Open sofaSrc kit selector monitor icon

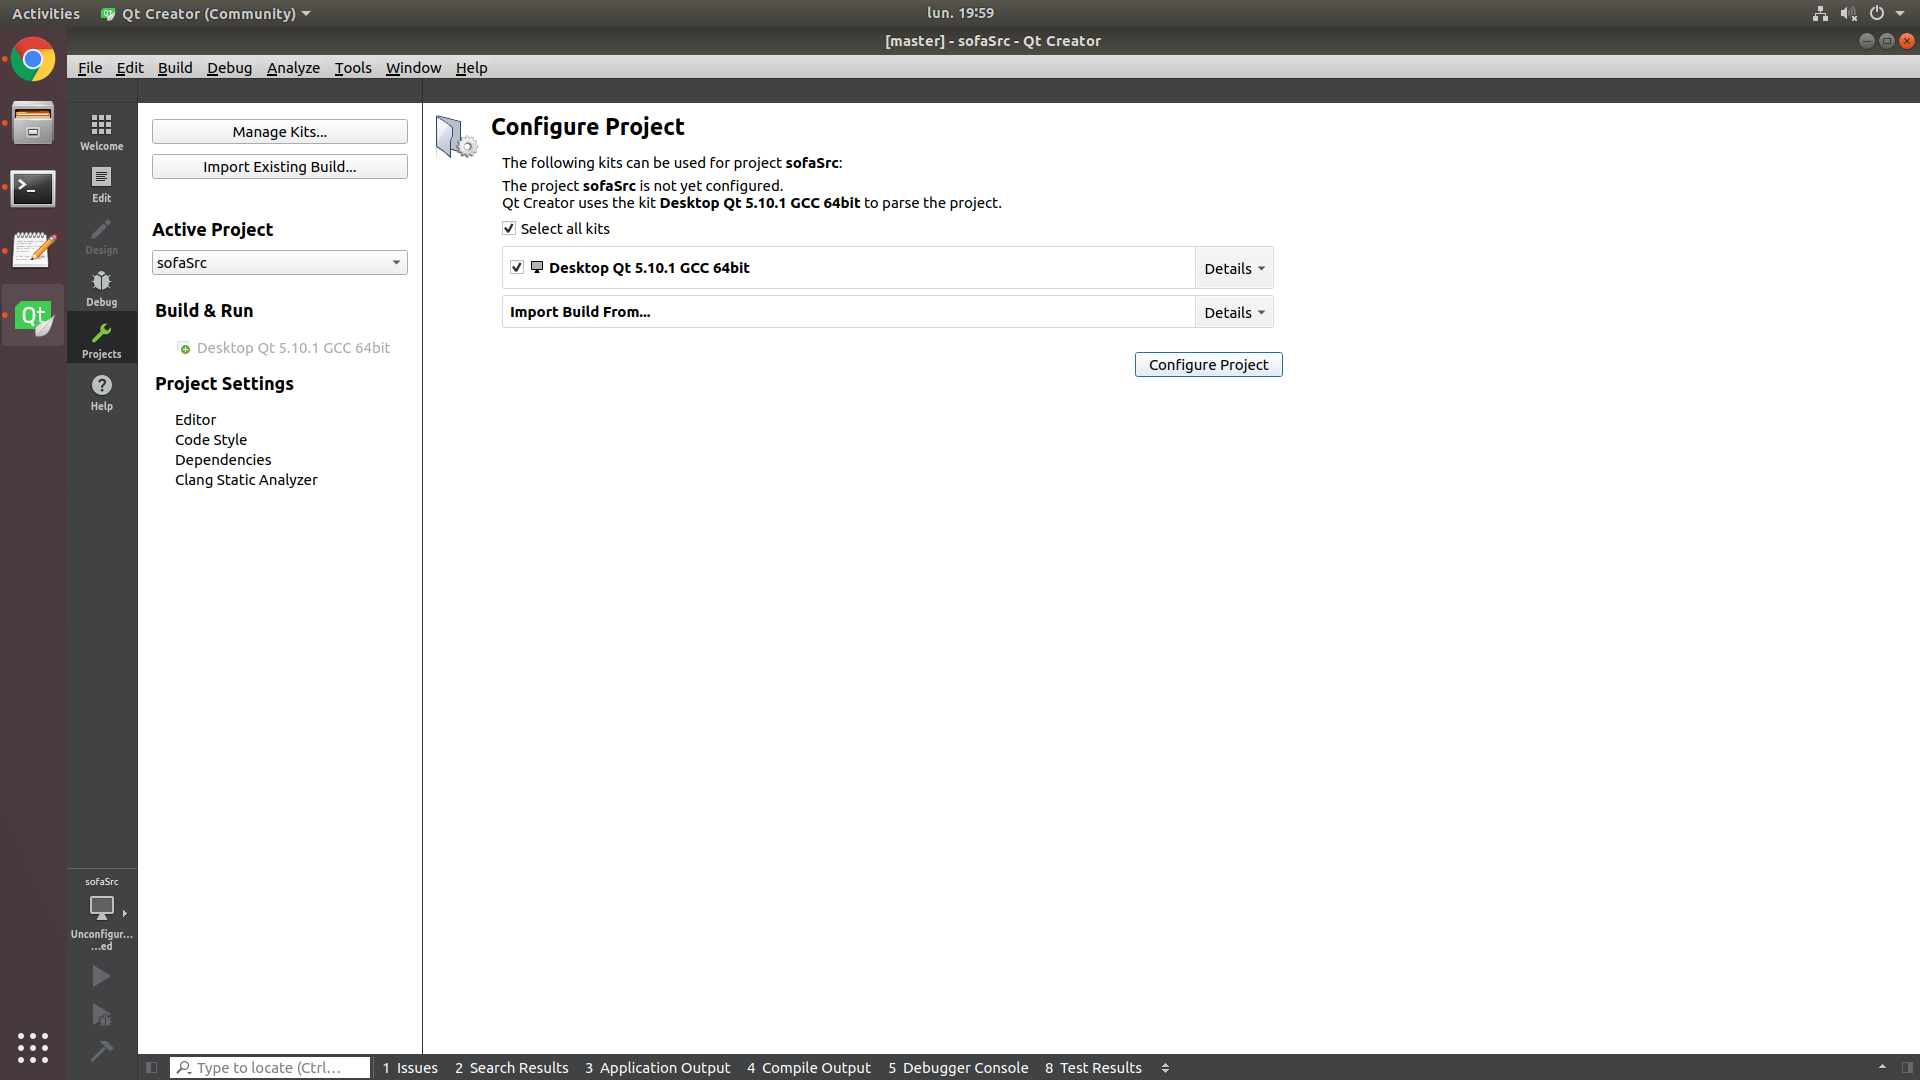point(101,907)
